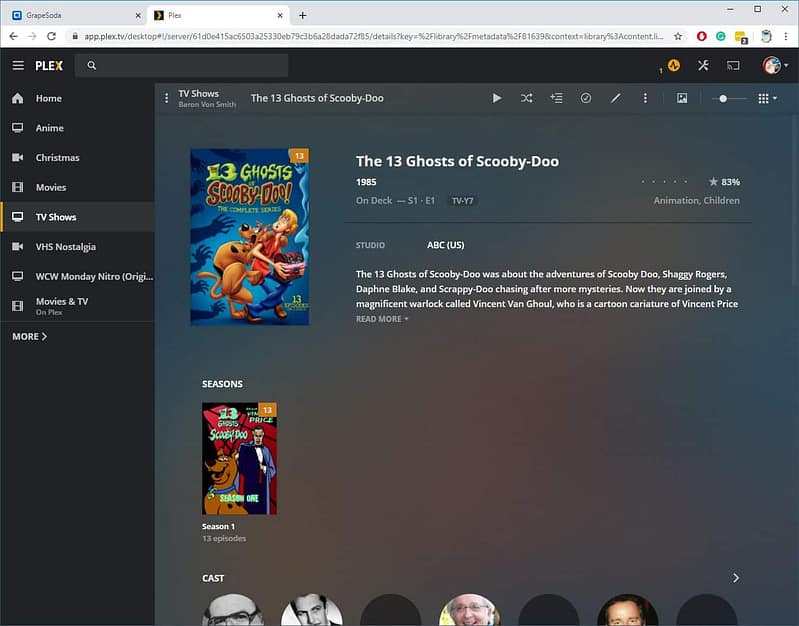
Task: Shuffle the show episodes
Action: [526, 98]
